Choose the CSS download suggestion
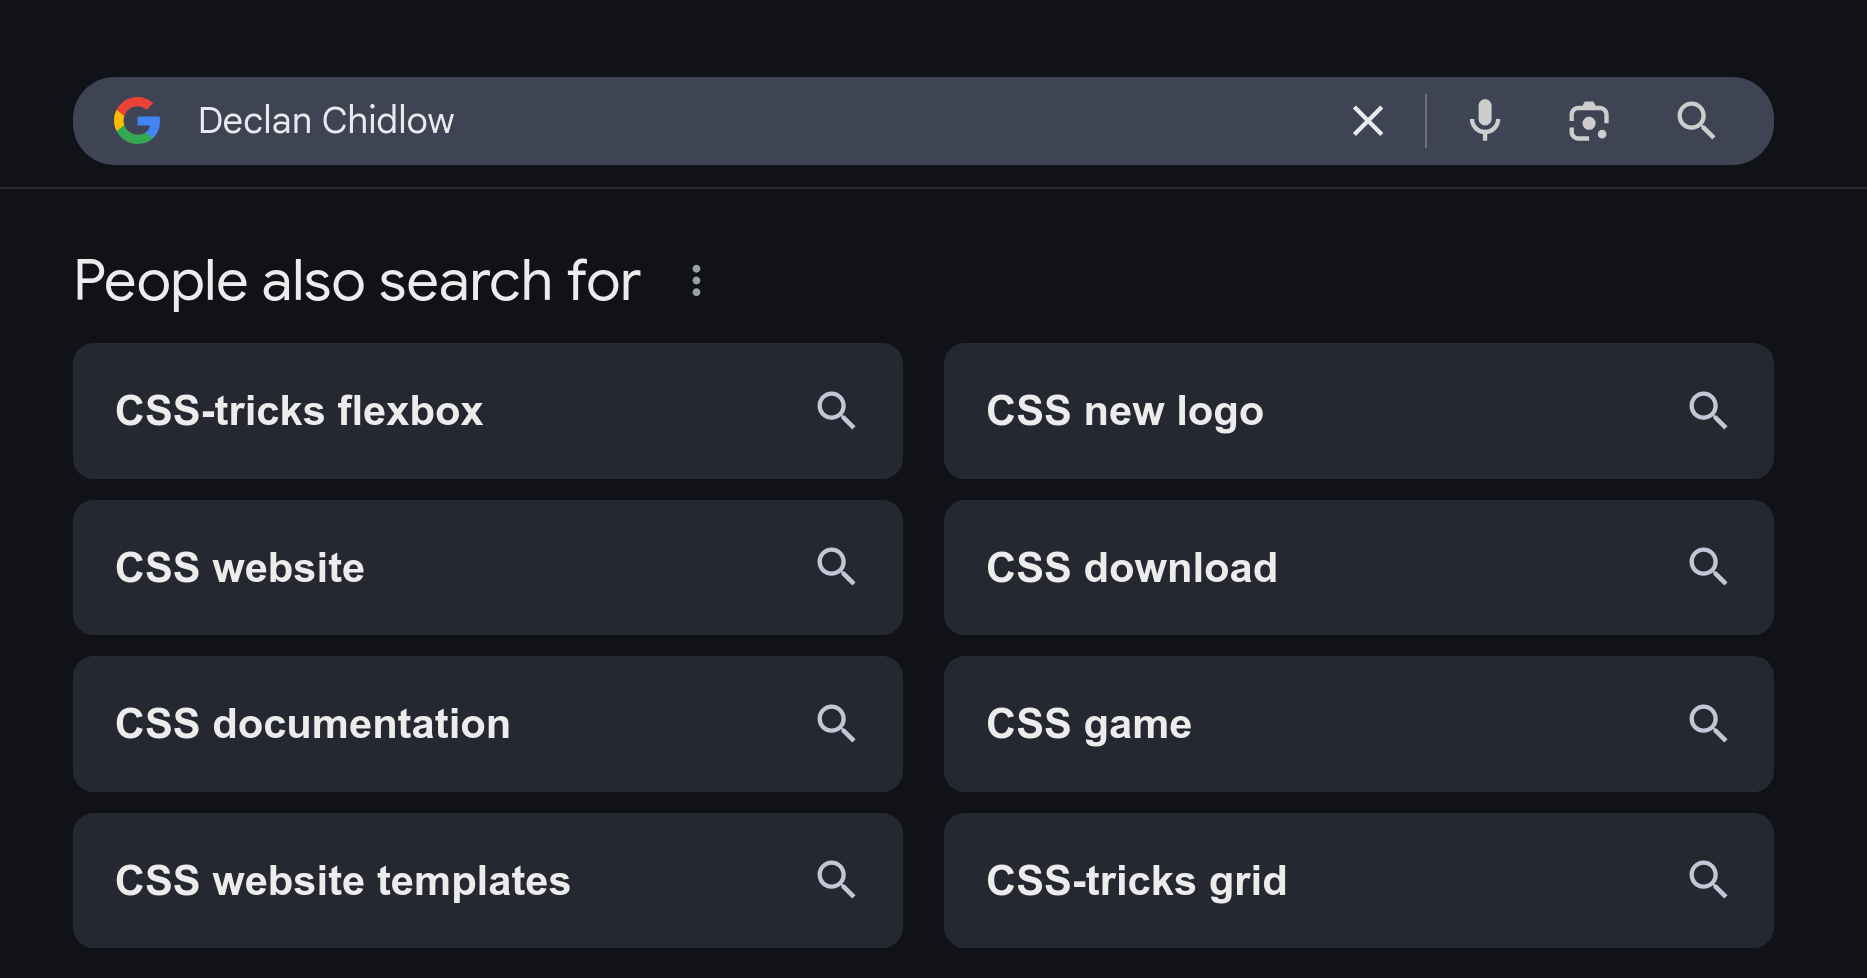The height and width of the screenshot is (978, 1867). pos(1359,567)
